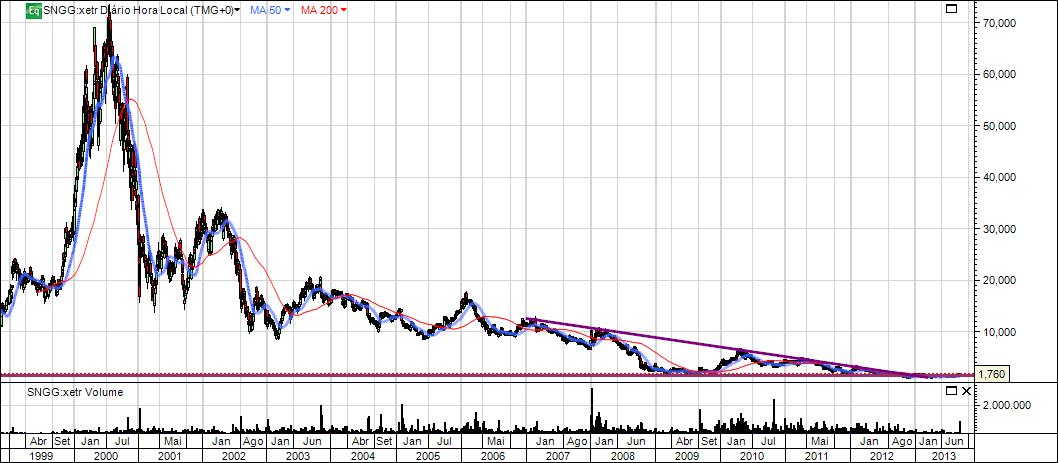Viewport: 1058px width, 463px height.
Task: Click the 60,000 price axis label
Action: (x=997, y=74)
